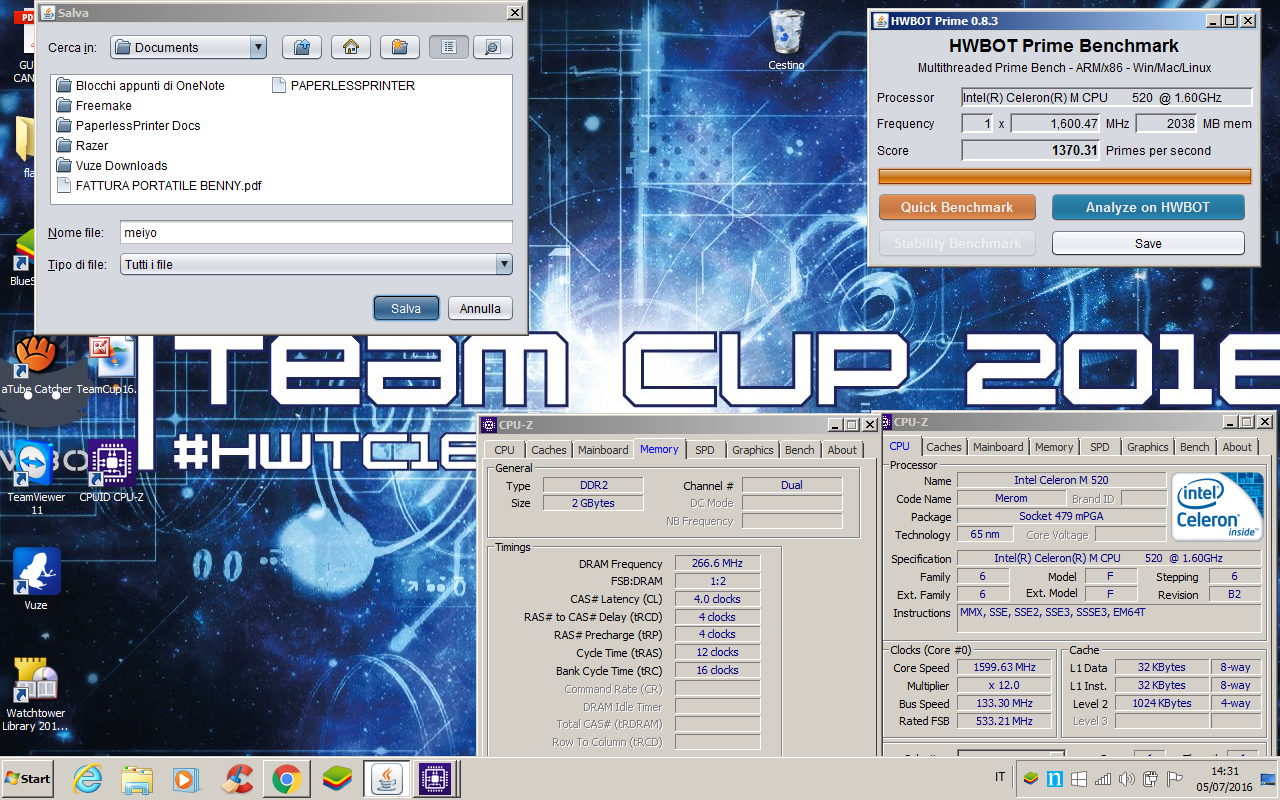Viewport: 1280px width, 800px height.
Task: Switch to Graphics tab in right CPU-Z window
Action: coord(1148,447)
